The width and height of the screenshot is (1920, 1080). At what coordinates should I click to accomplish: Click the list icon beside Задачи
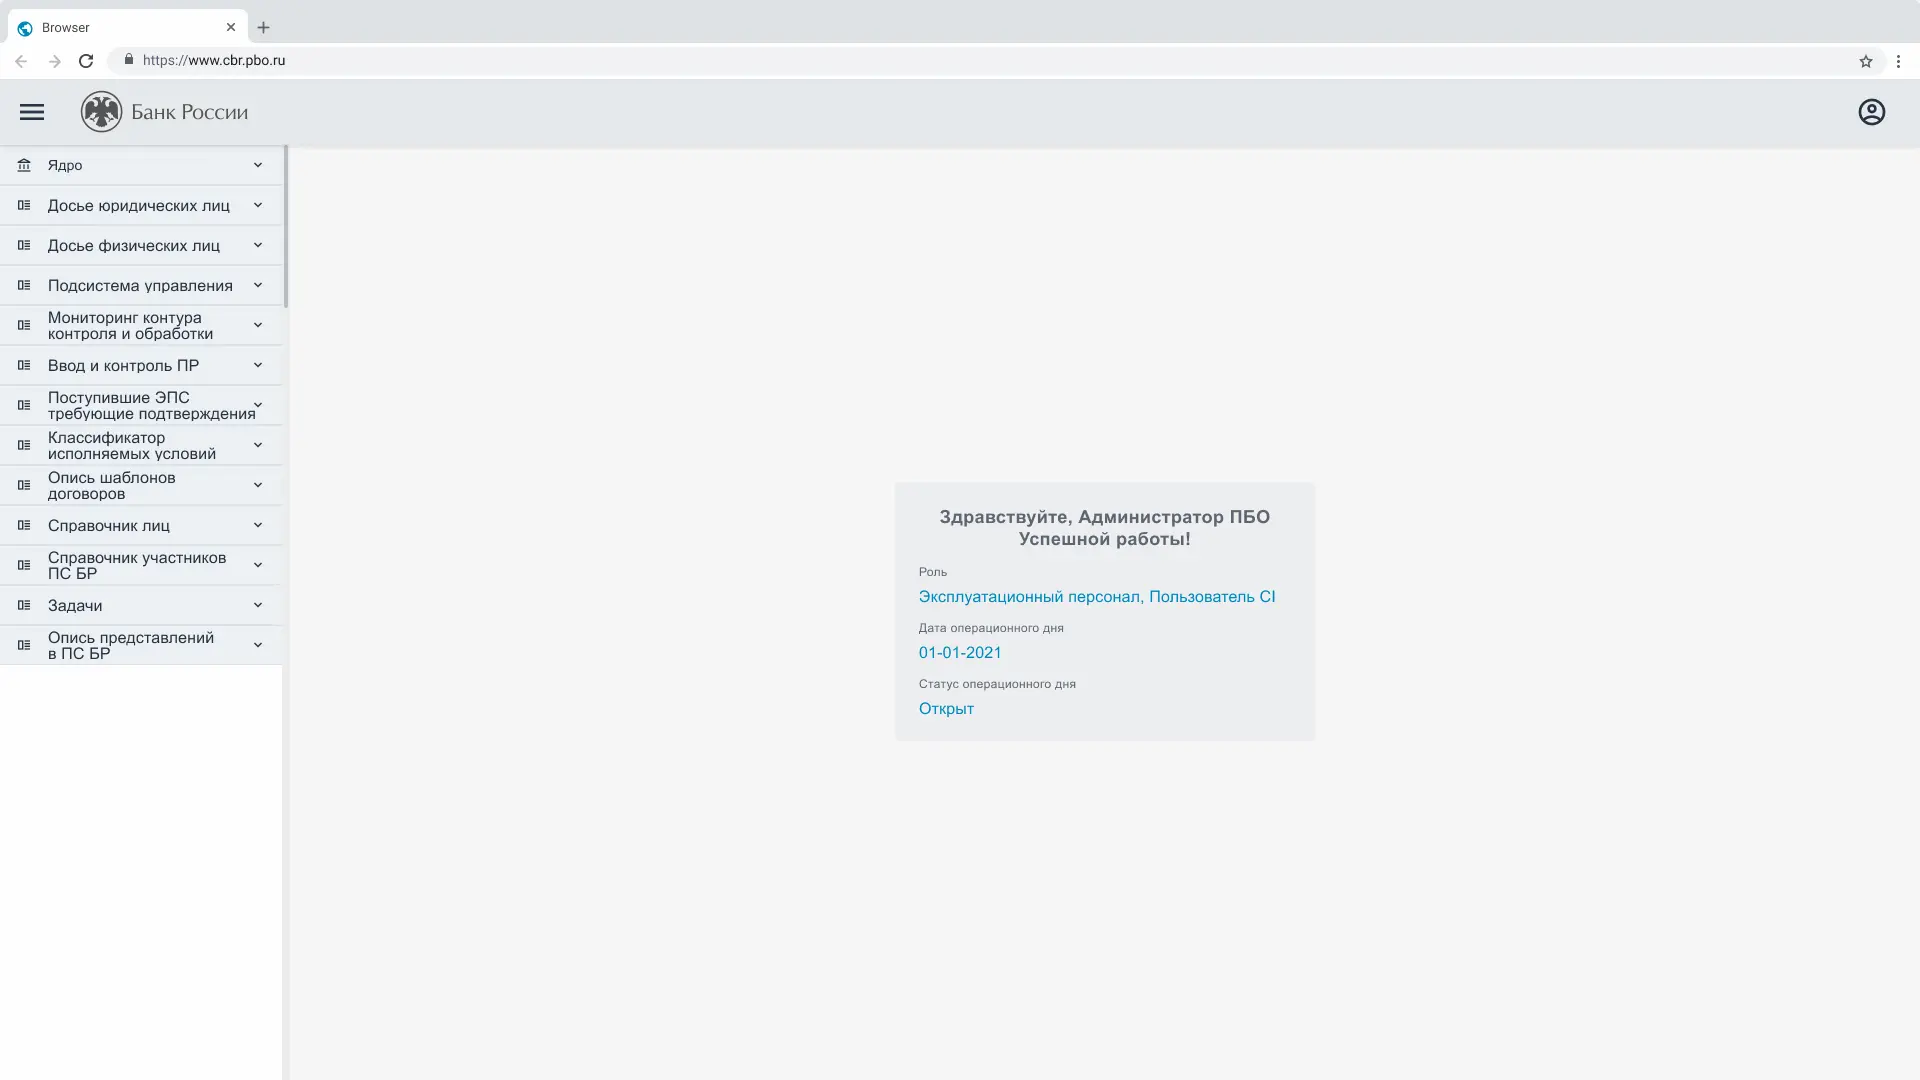[23, 605]
